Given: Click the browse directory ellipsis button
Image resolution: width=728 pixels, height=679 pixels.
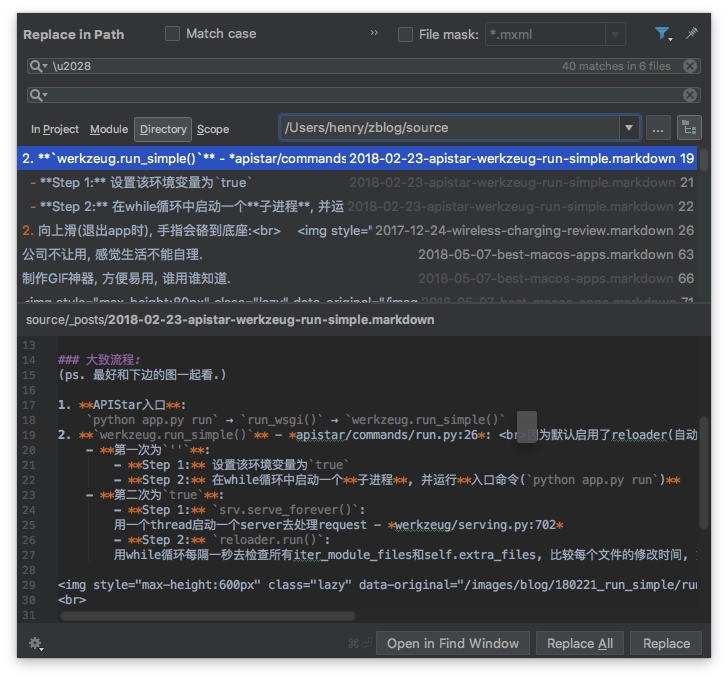Looking at the screenshot, I should coord(657,128).
